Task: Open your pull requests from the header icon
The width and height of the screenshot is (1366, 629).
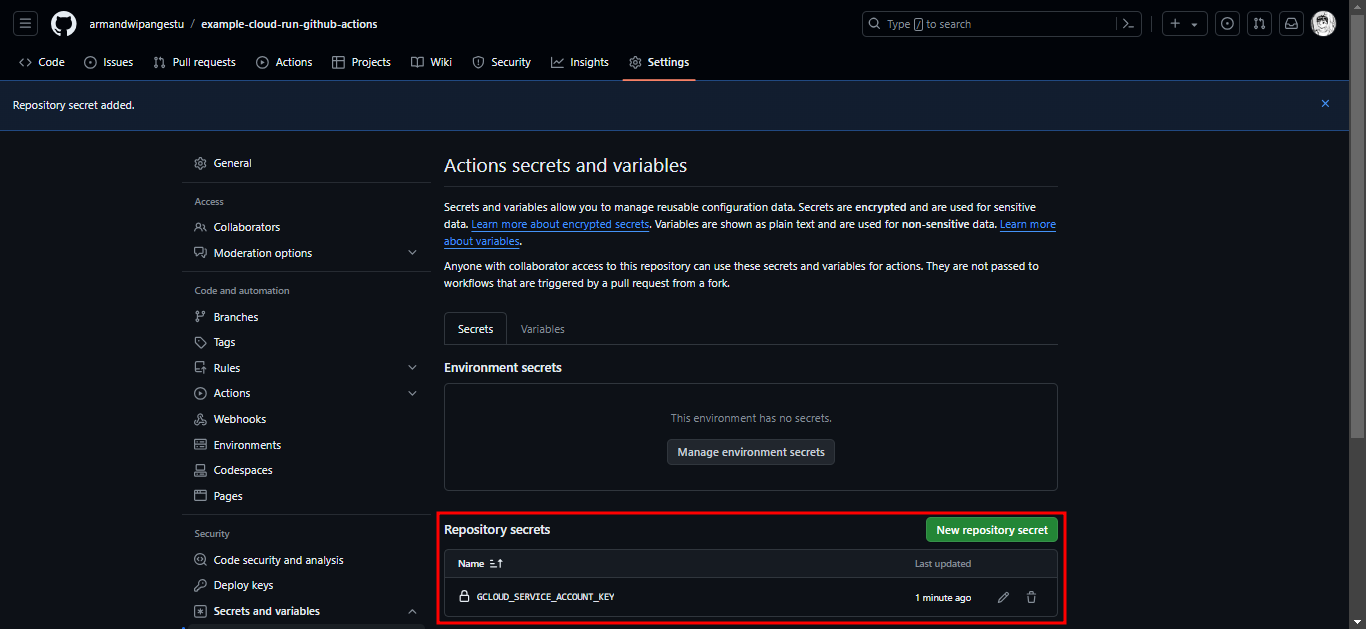Action: pyautogui.click(x=1259, y=23)
